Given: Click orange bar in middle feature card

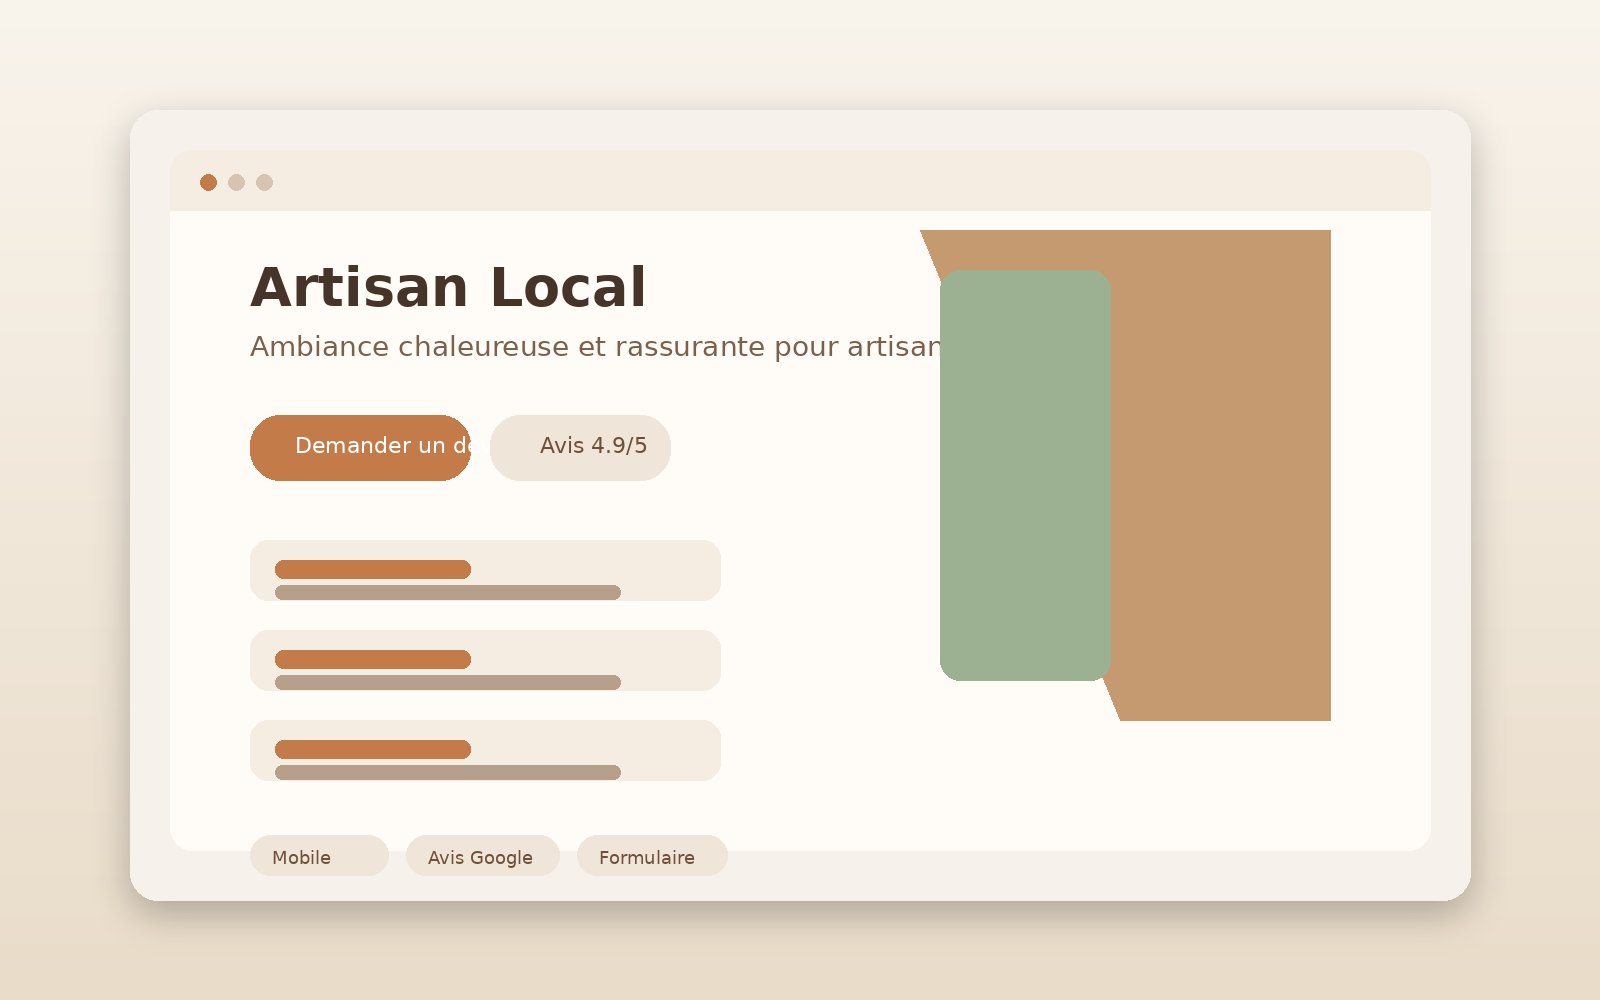Looking at the screenshot, I should point(372,659).
